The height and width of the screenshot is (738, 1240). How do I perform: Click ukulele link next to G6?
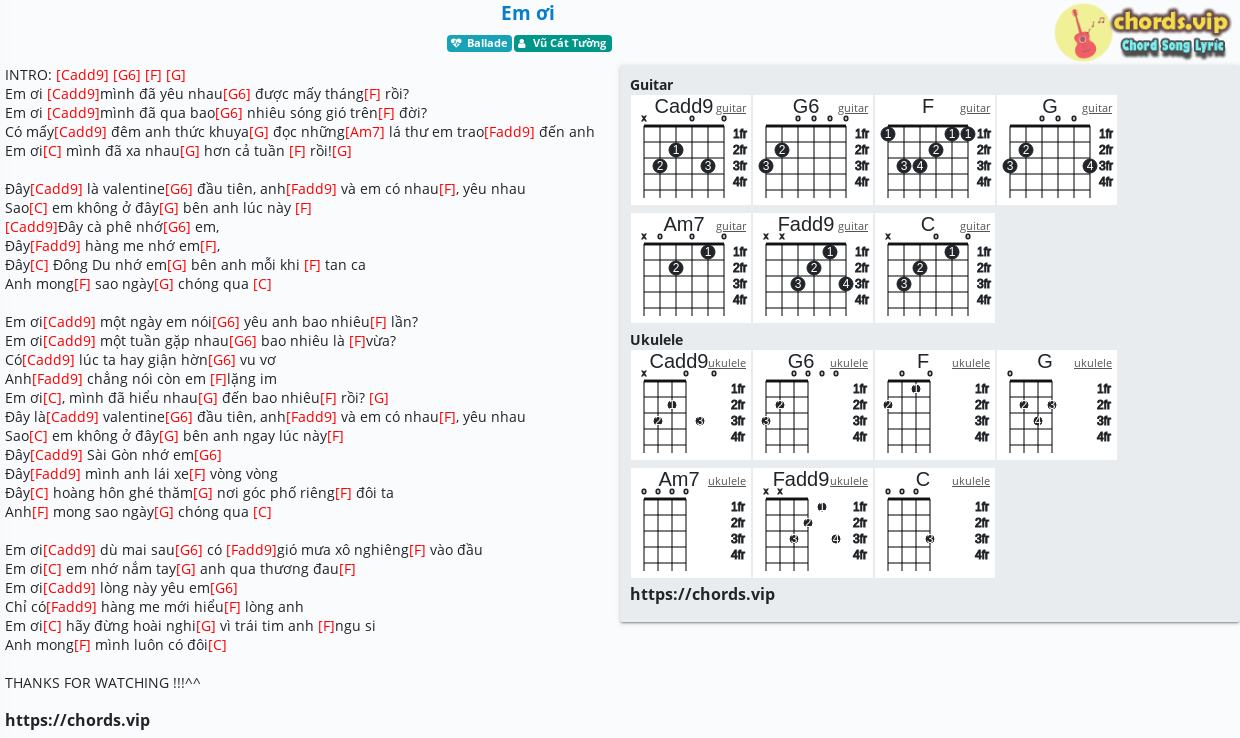click(x=849, y=363)
